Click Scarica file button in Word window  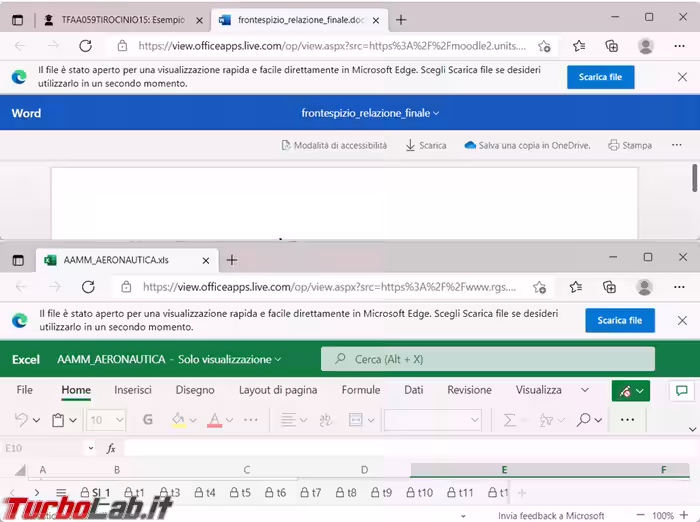[x=600, y=77]
